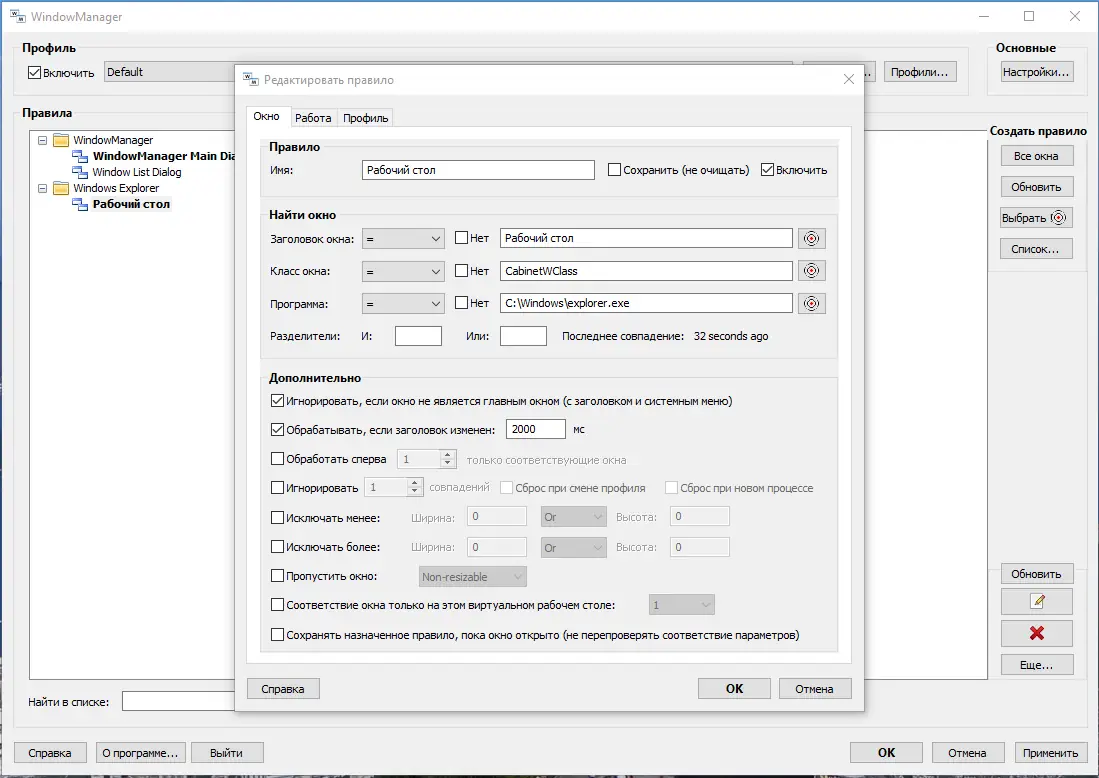Click Еще… button in main window

point(1037,664)
